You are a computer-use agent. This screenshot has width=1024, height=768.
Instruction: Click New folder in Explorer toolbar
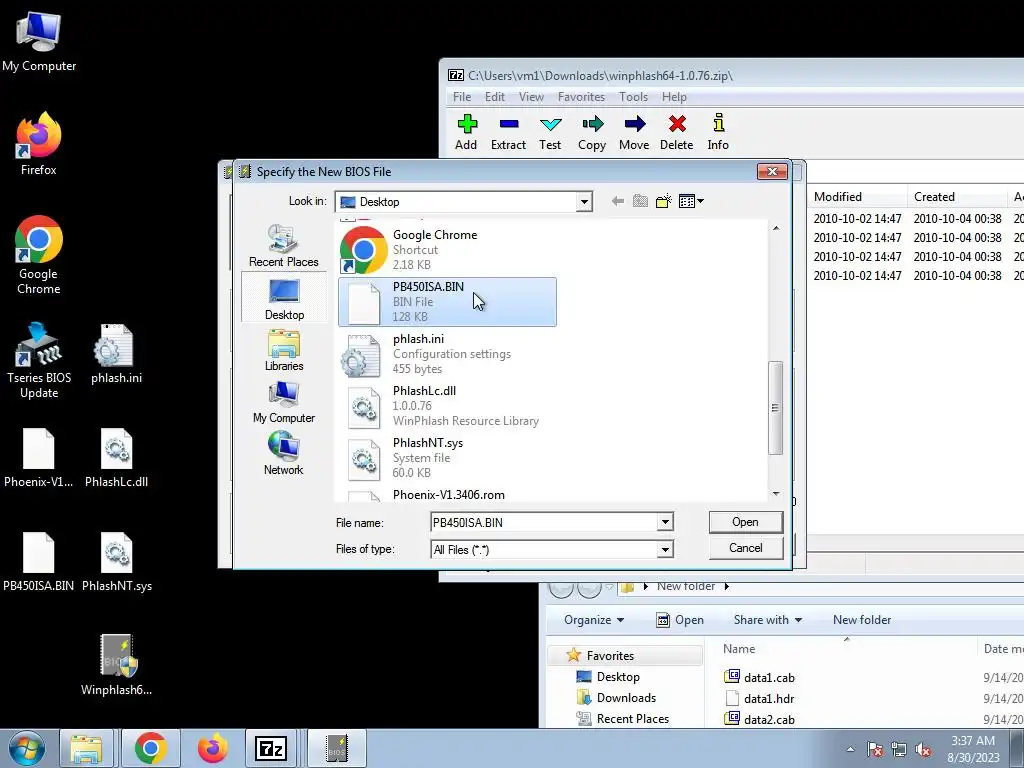pyautogui.click(x=861, y=620)
